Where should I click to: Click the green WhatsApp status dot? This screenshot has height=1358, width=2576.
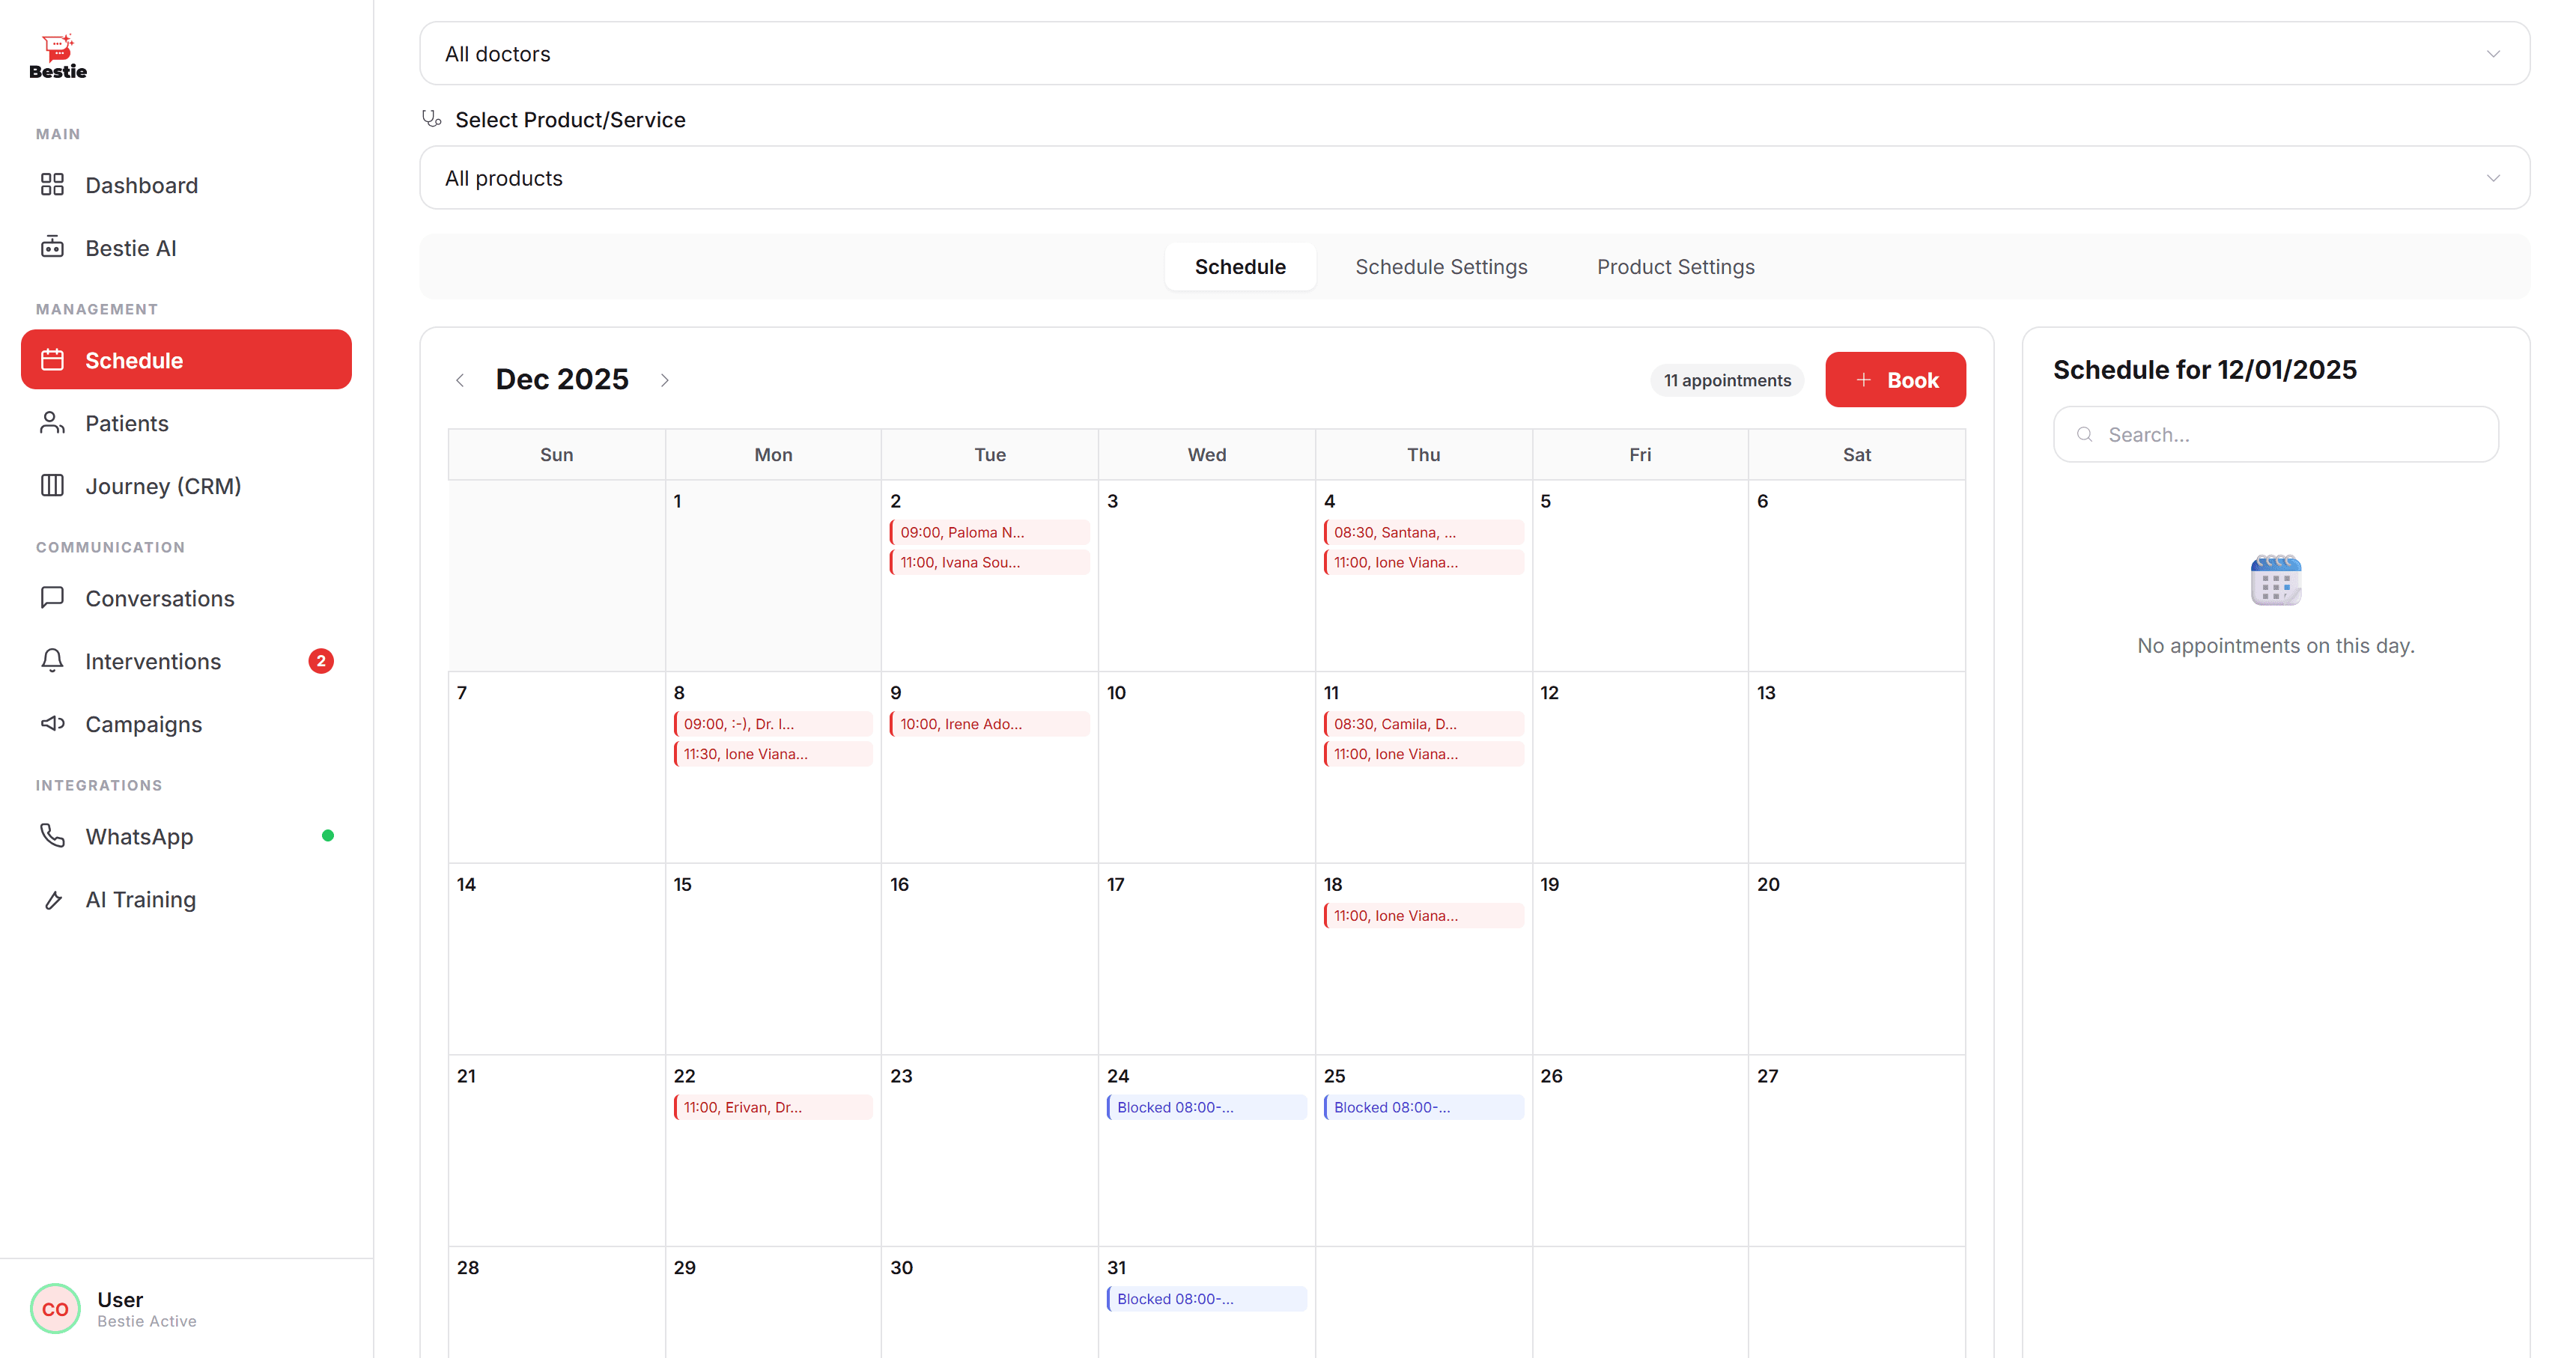[328, 836]
